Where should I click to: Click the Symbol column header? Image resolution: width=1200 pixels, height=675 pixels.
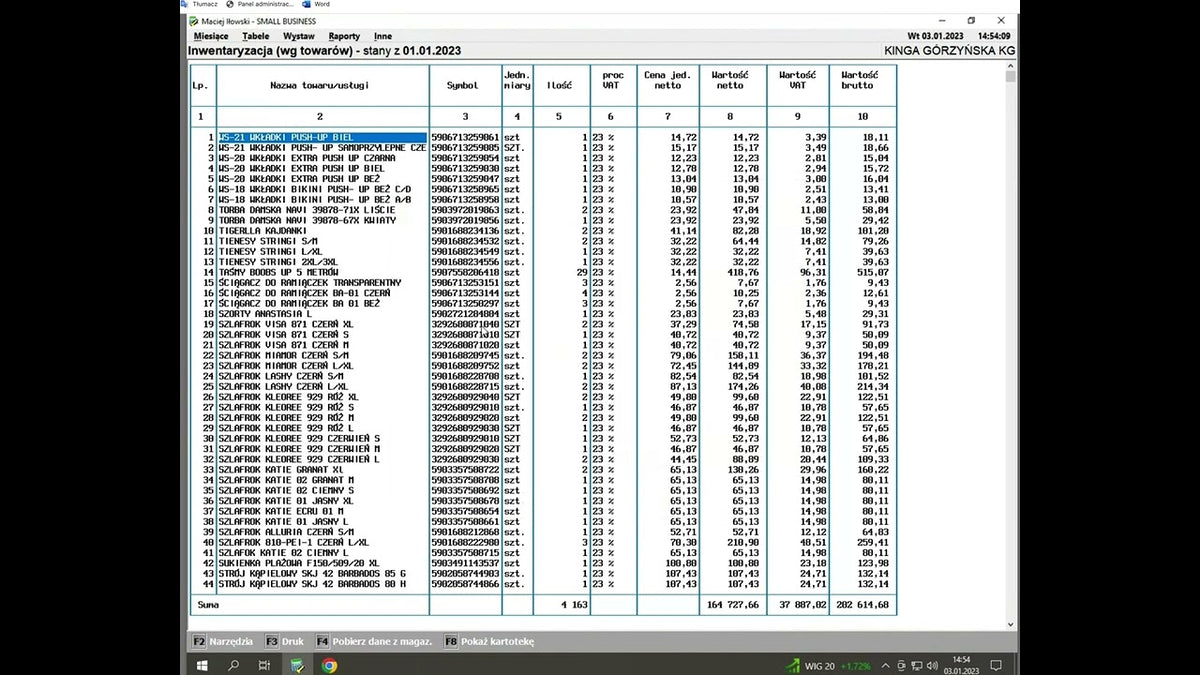(x=463, y=85)
